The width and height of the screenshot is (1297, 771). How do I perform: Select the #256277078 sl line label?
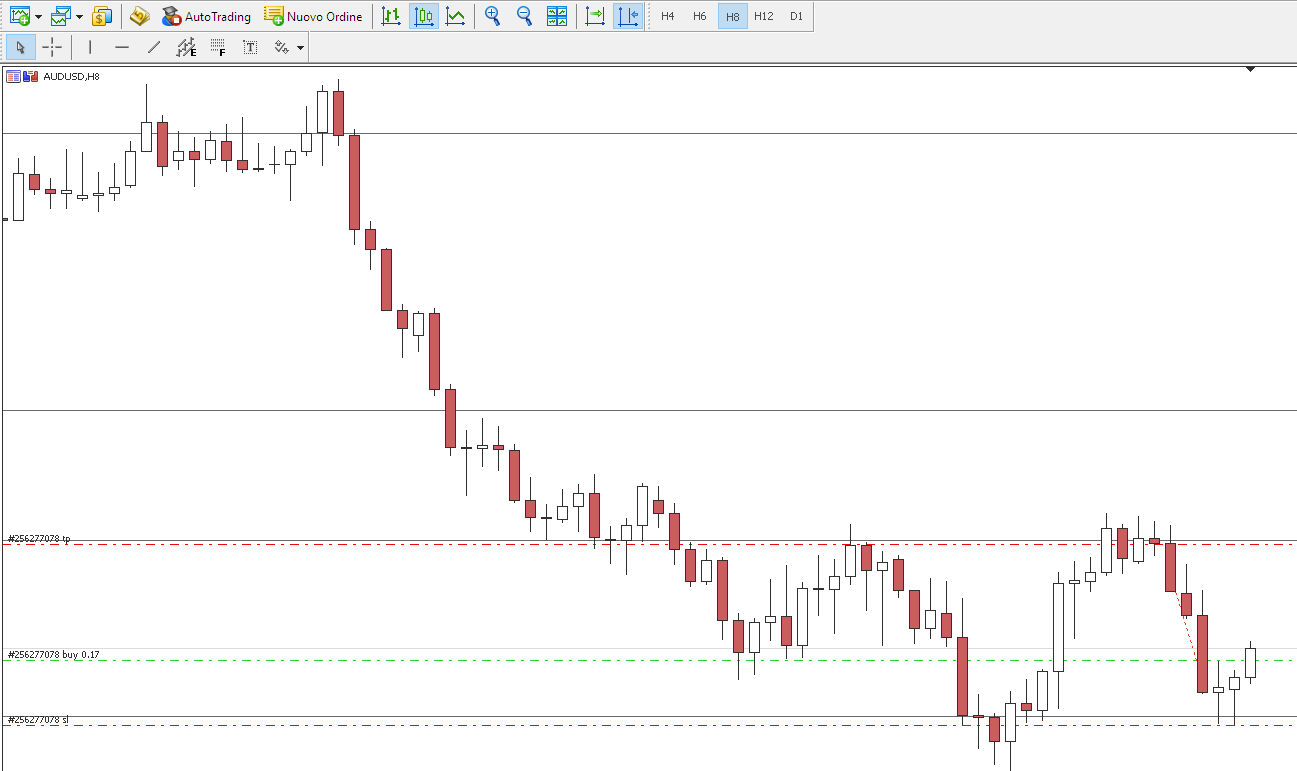point(38,720)
